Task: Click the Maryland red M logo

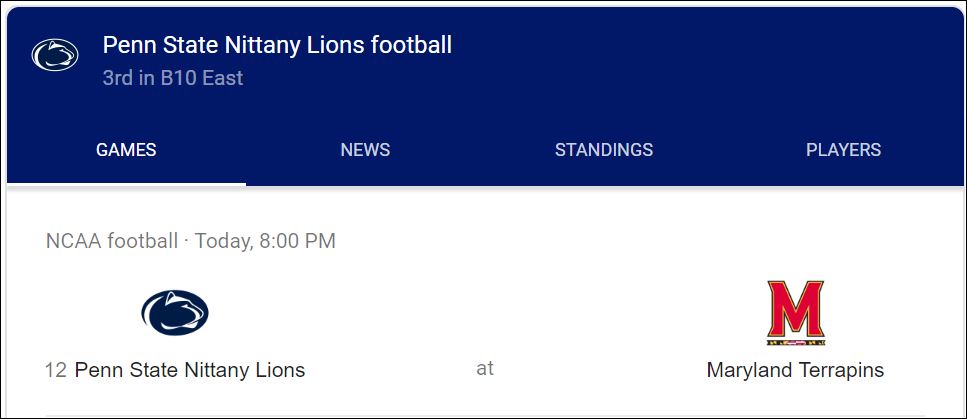Action: [796, 313]
